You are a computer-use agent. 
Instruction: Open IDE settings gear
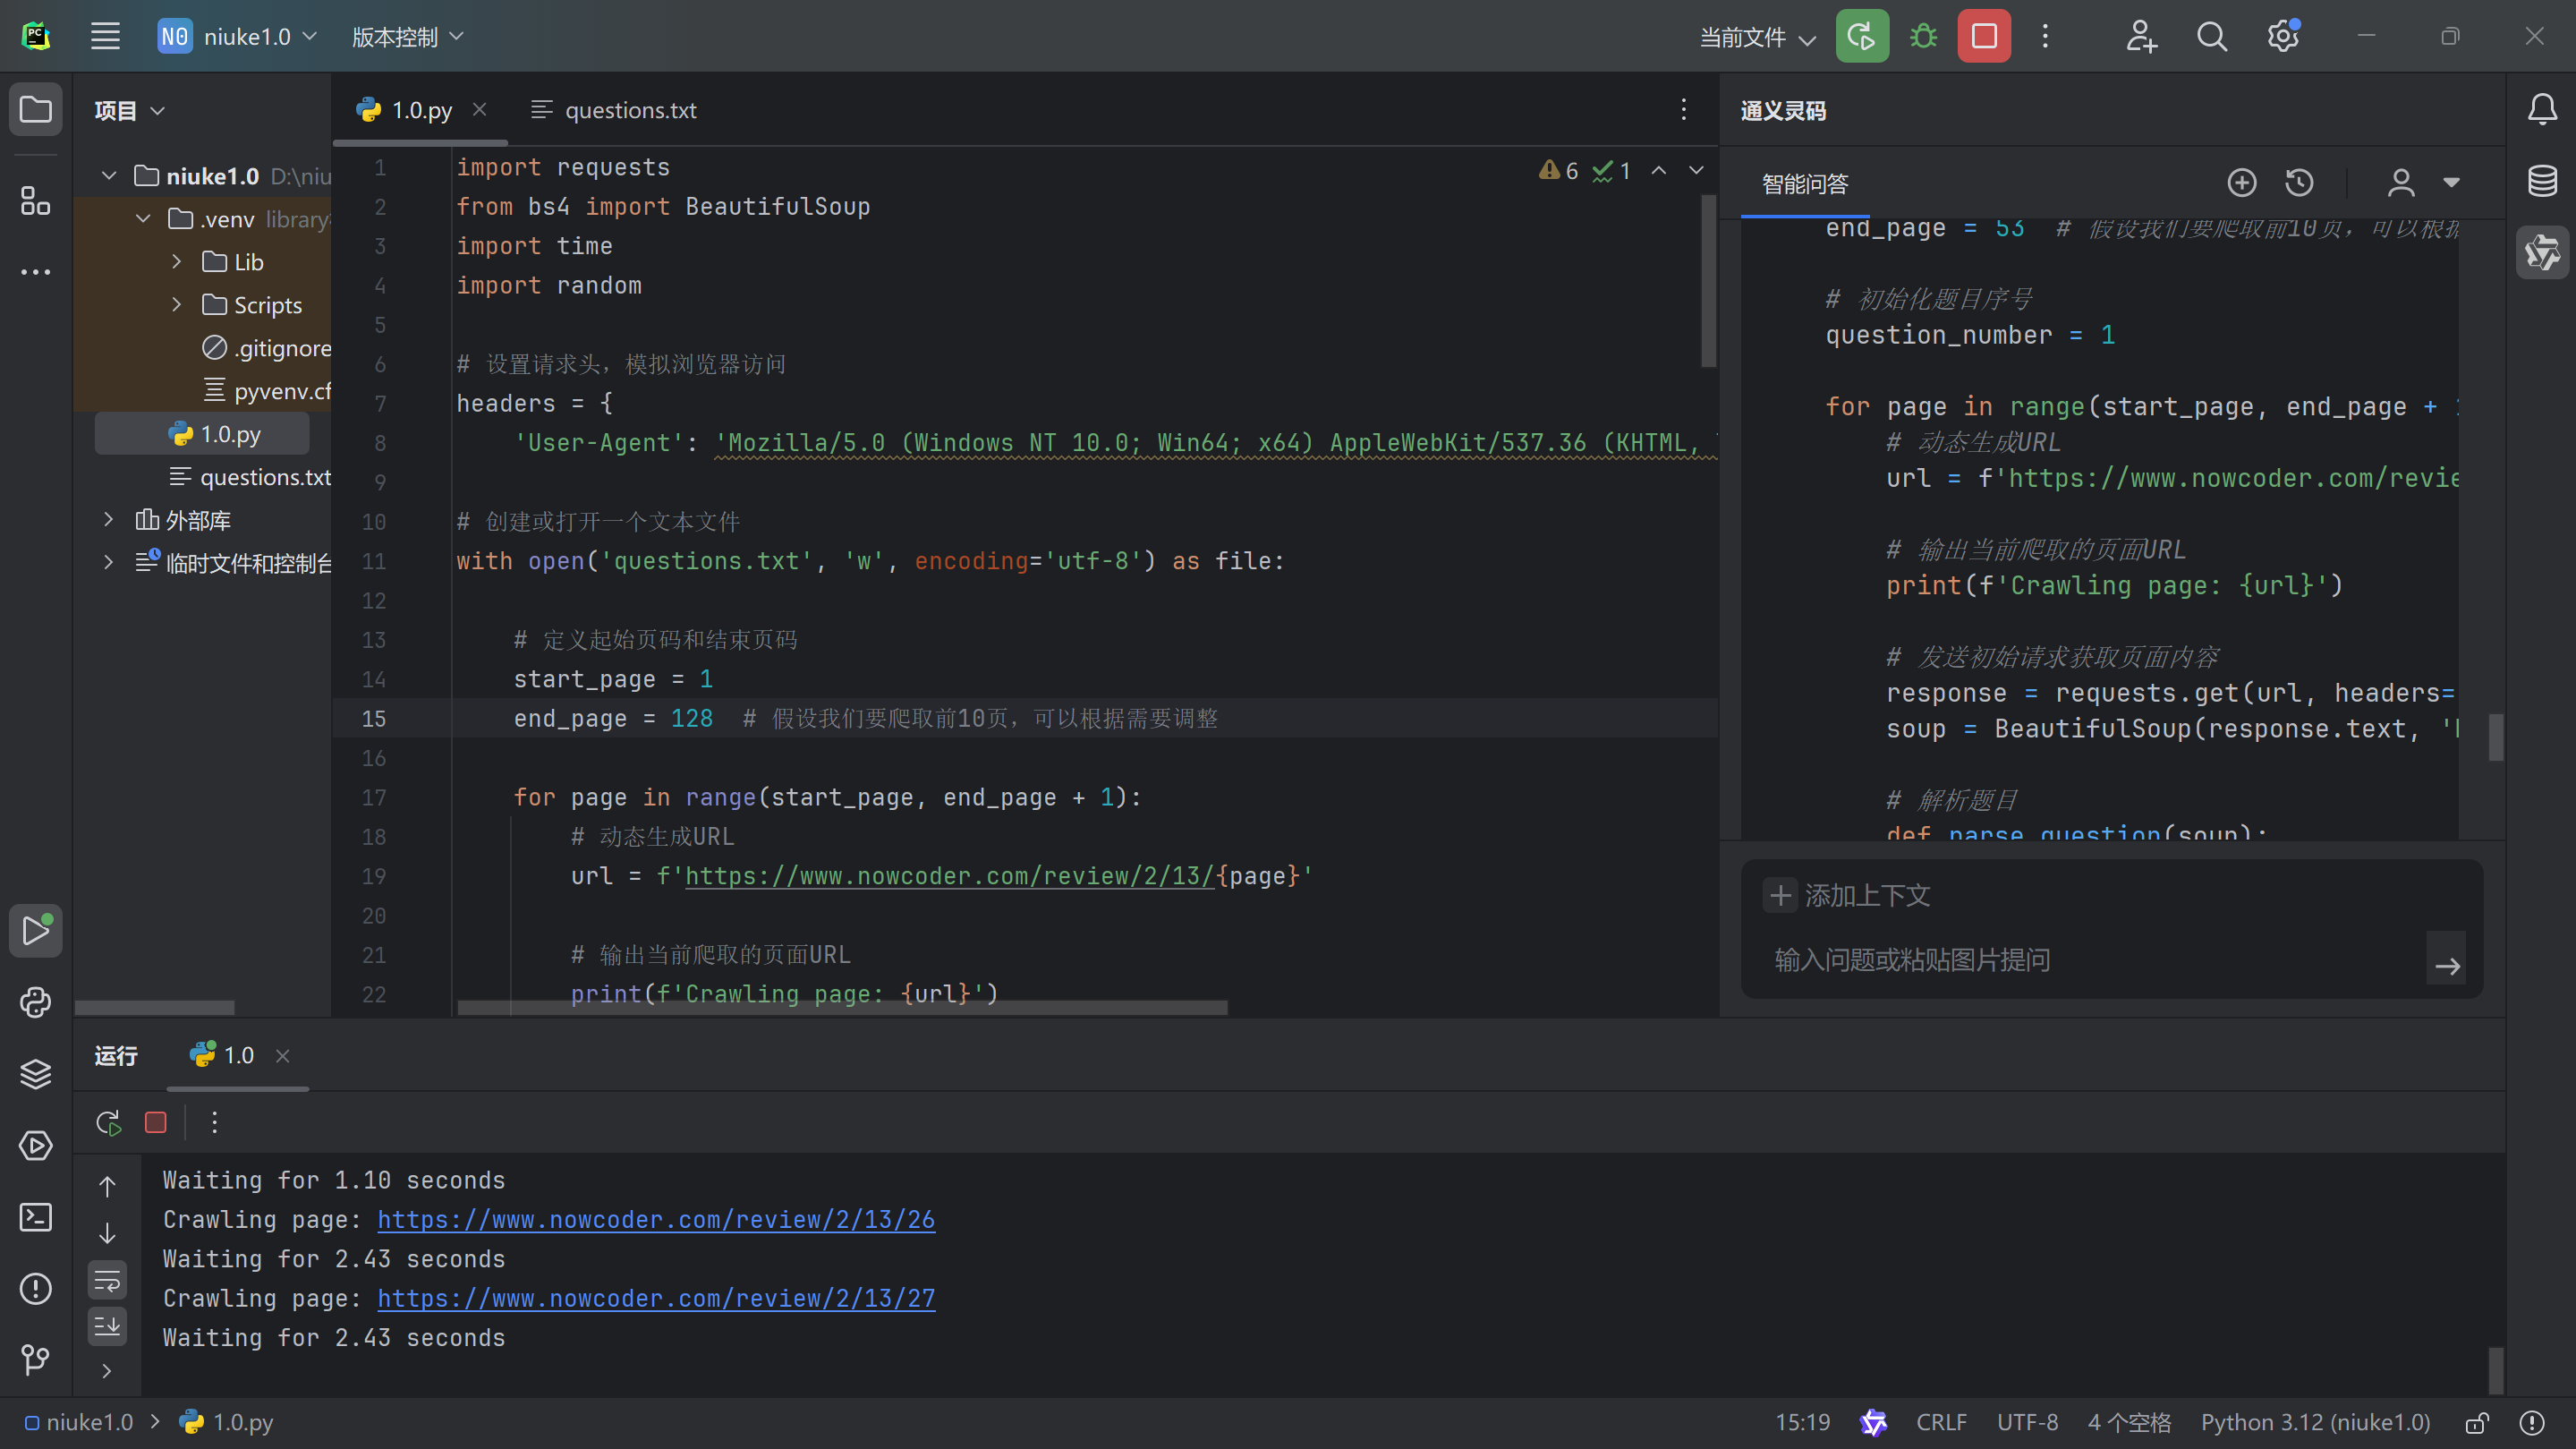coord(2283,37)
